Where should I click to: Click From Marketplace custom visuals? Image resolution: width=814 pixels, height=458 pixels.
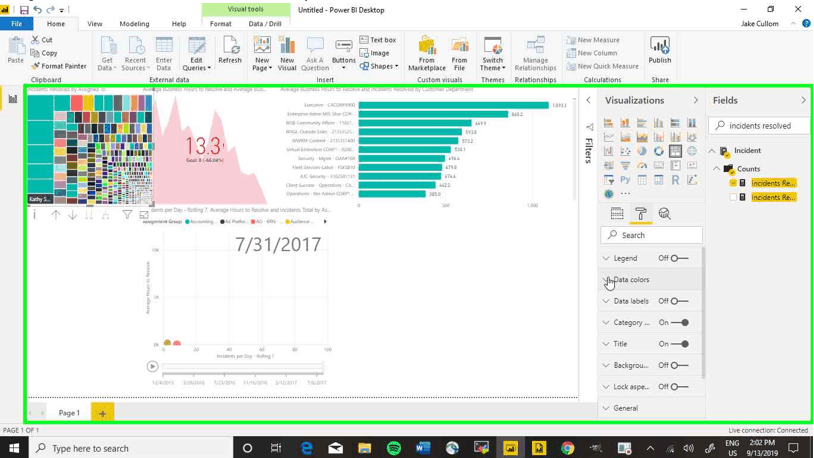(427, 54)
